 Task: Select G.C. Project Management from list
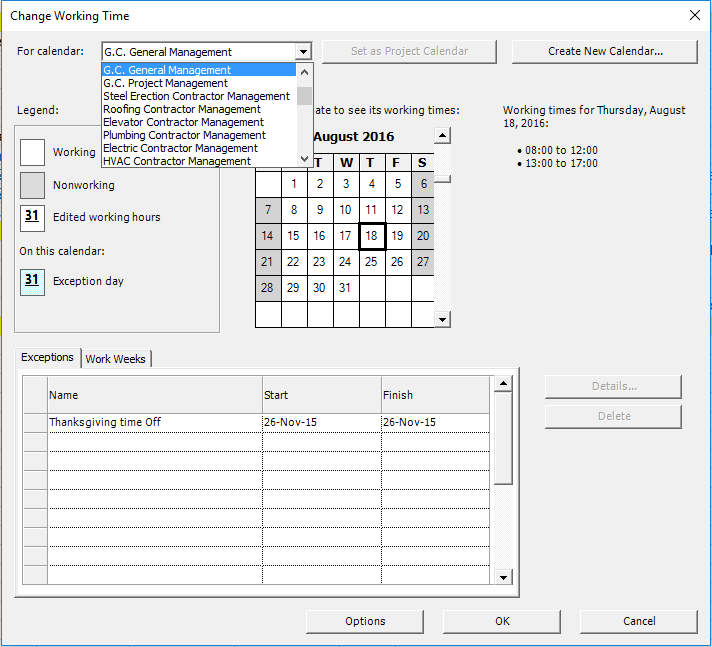tap(165, 83)
